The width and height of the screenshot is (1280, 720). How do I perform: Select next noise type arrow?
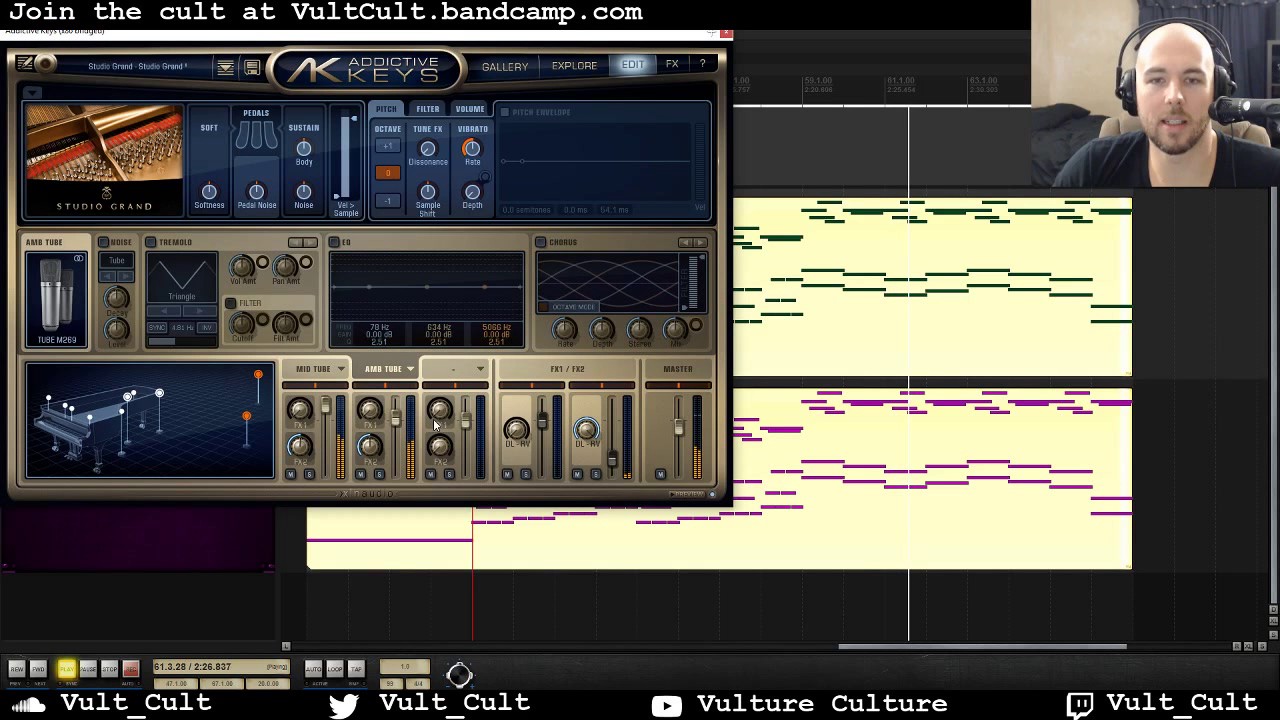[125, 276]
